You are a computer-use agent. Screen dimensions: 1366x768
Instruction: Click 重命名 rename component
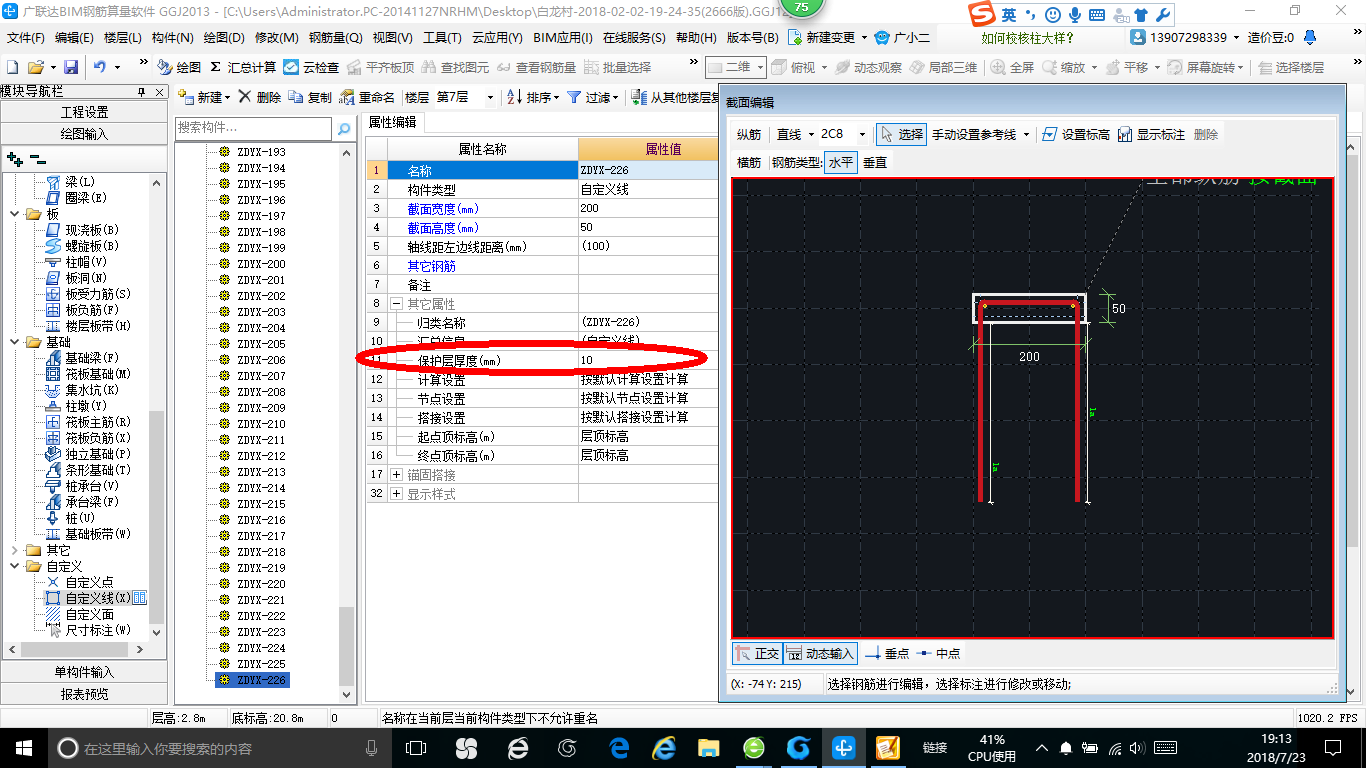click(367, 97)
